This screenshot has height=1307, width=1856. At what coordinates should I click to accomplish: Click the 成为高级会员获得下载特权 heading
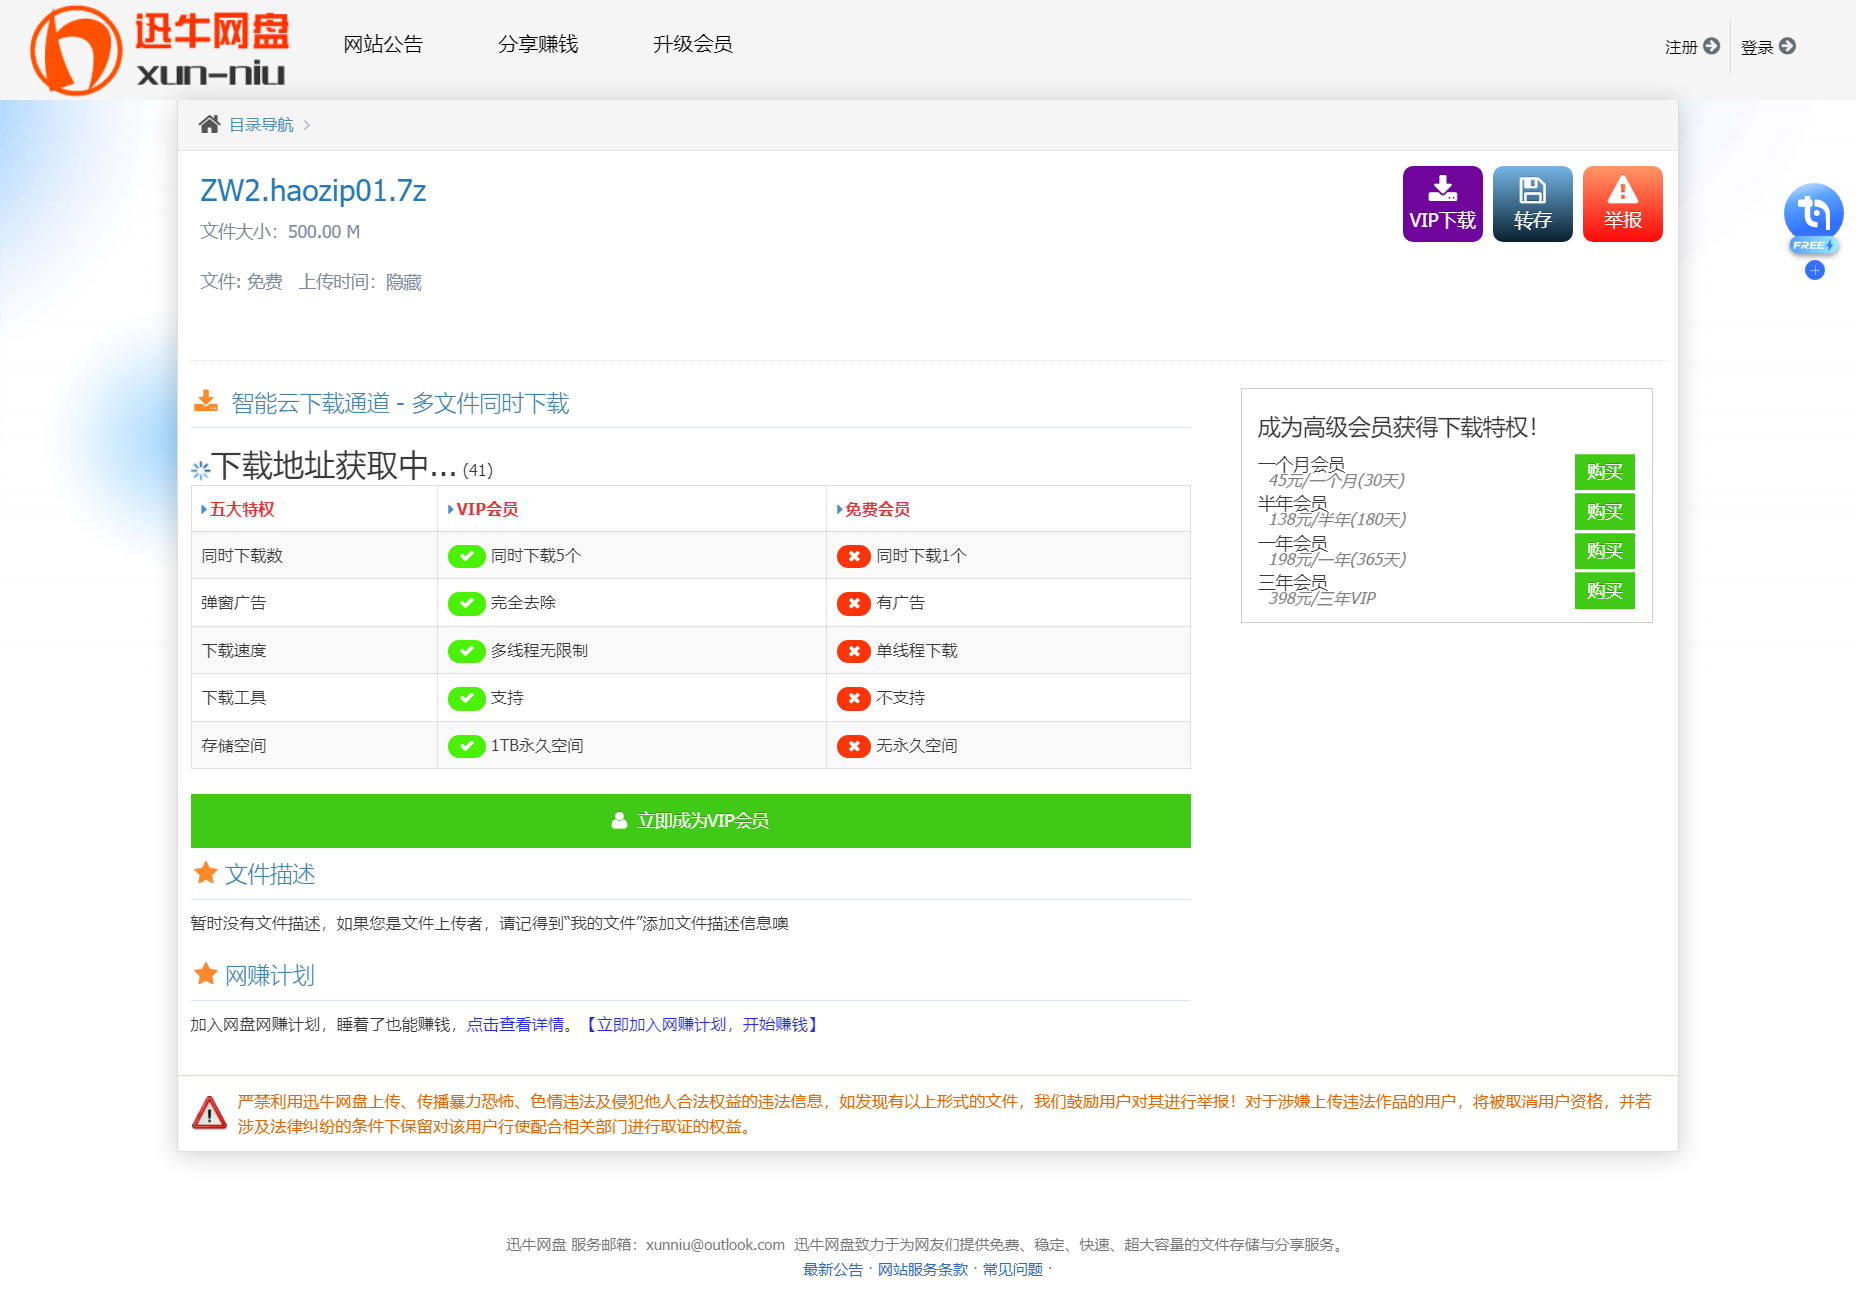pos(1397,428)
